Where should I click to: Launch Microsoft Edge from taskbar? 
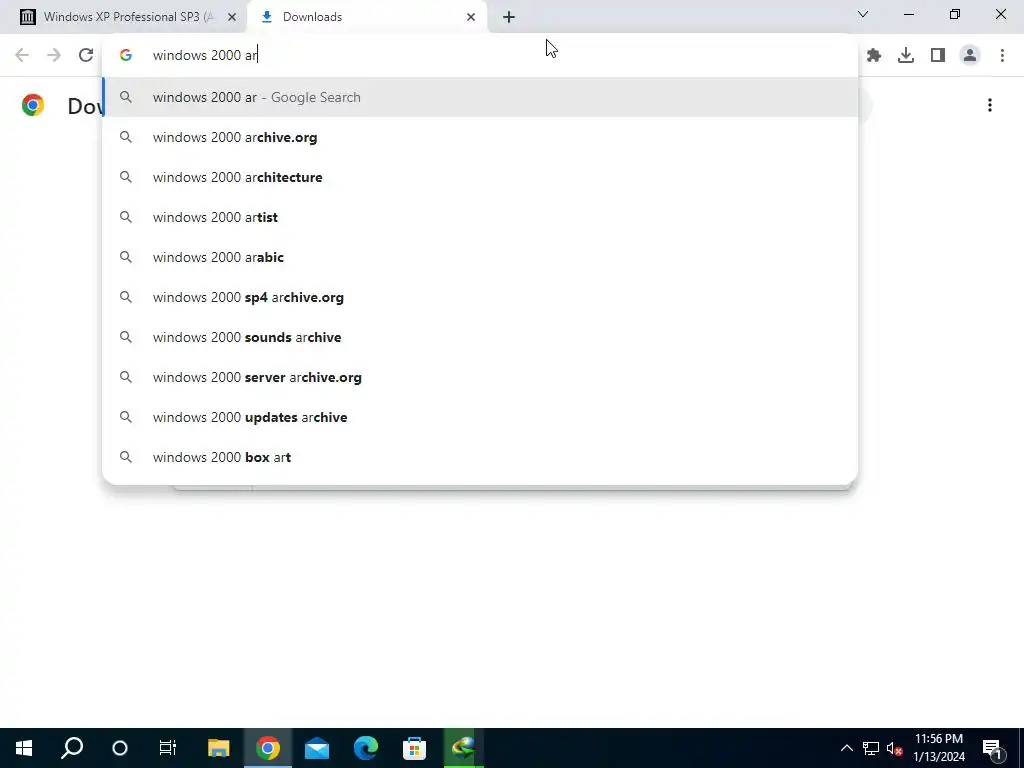click(366, 748)
